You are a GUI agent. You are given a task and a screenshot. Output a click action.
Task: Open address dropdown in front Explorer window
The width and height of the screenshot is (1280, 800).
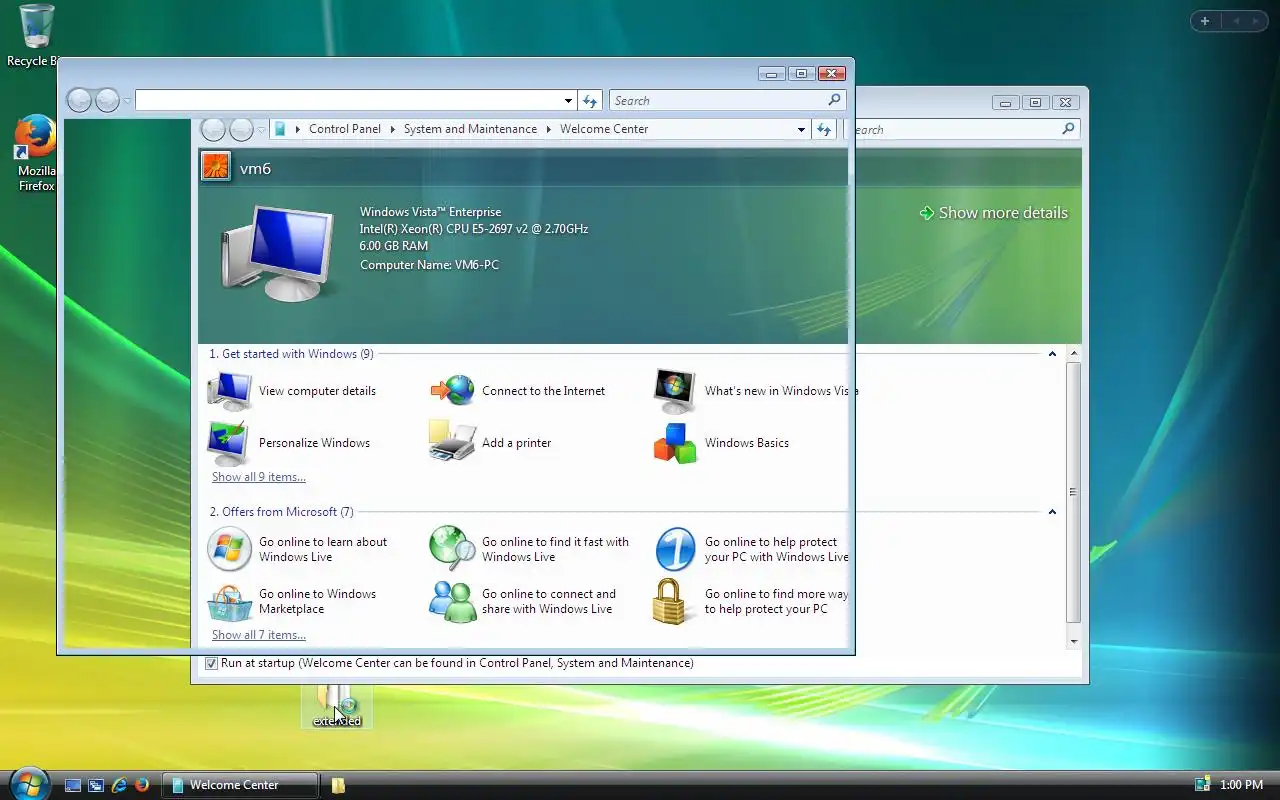point(568,101)
